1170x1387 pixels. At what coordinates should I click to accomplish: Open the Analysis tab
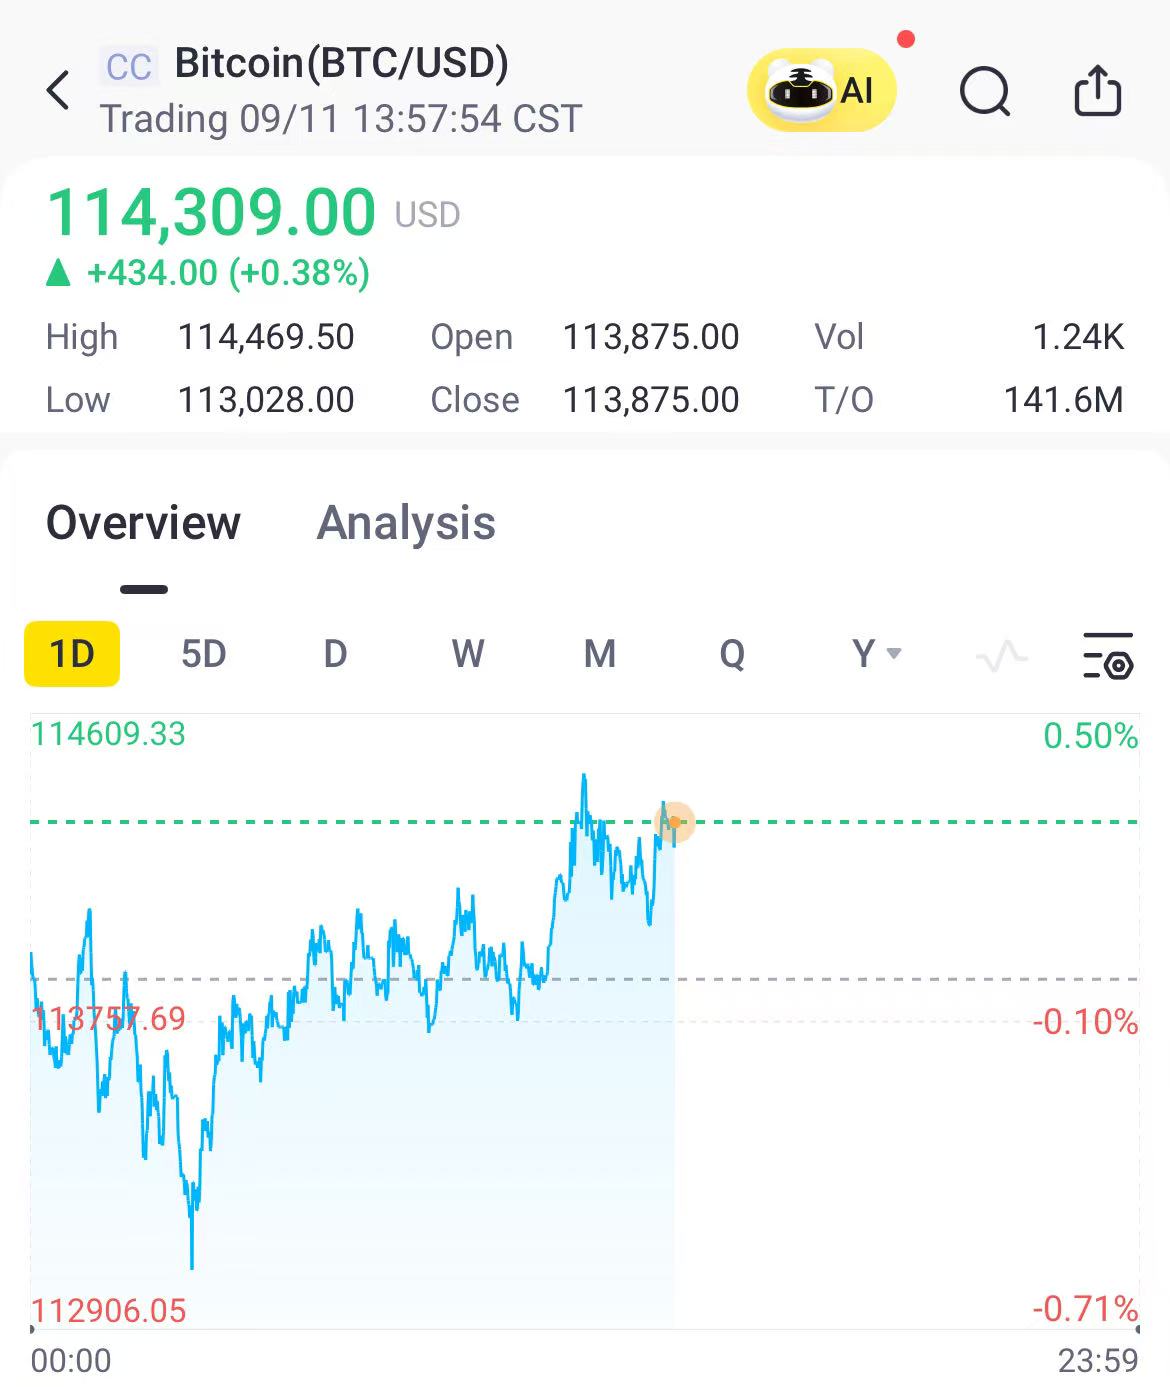(x=406, y=522)
